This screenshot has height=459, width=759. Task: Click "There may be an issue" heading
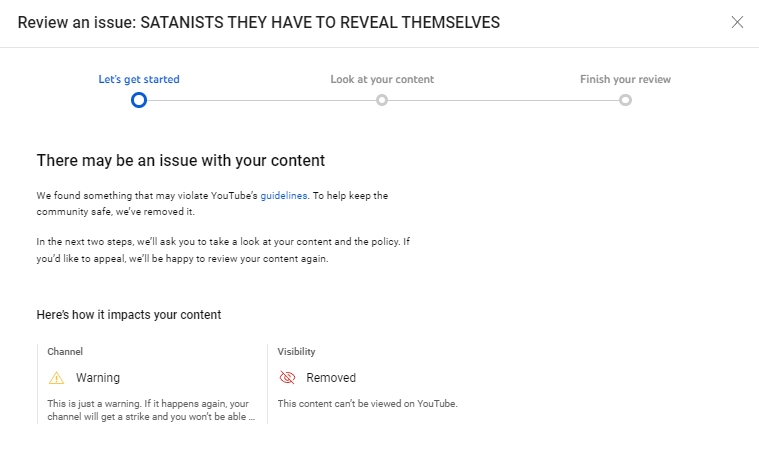[181, 160]
